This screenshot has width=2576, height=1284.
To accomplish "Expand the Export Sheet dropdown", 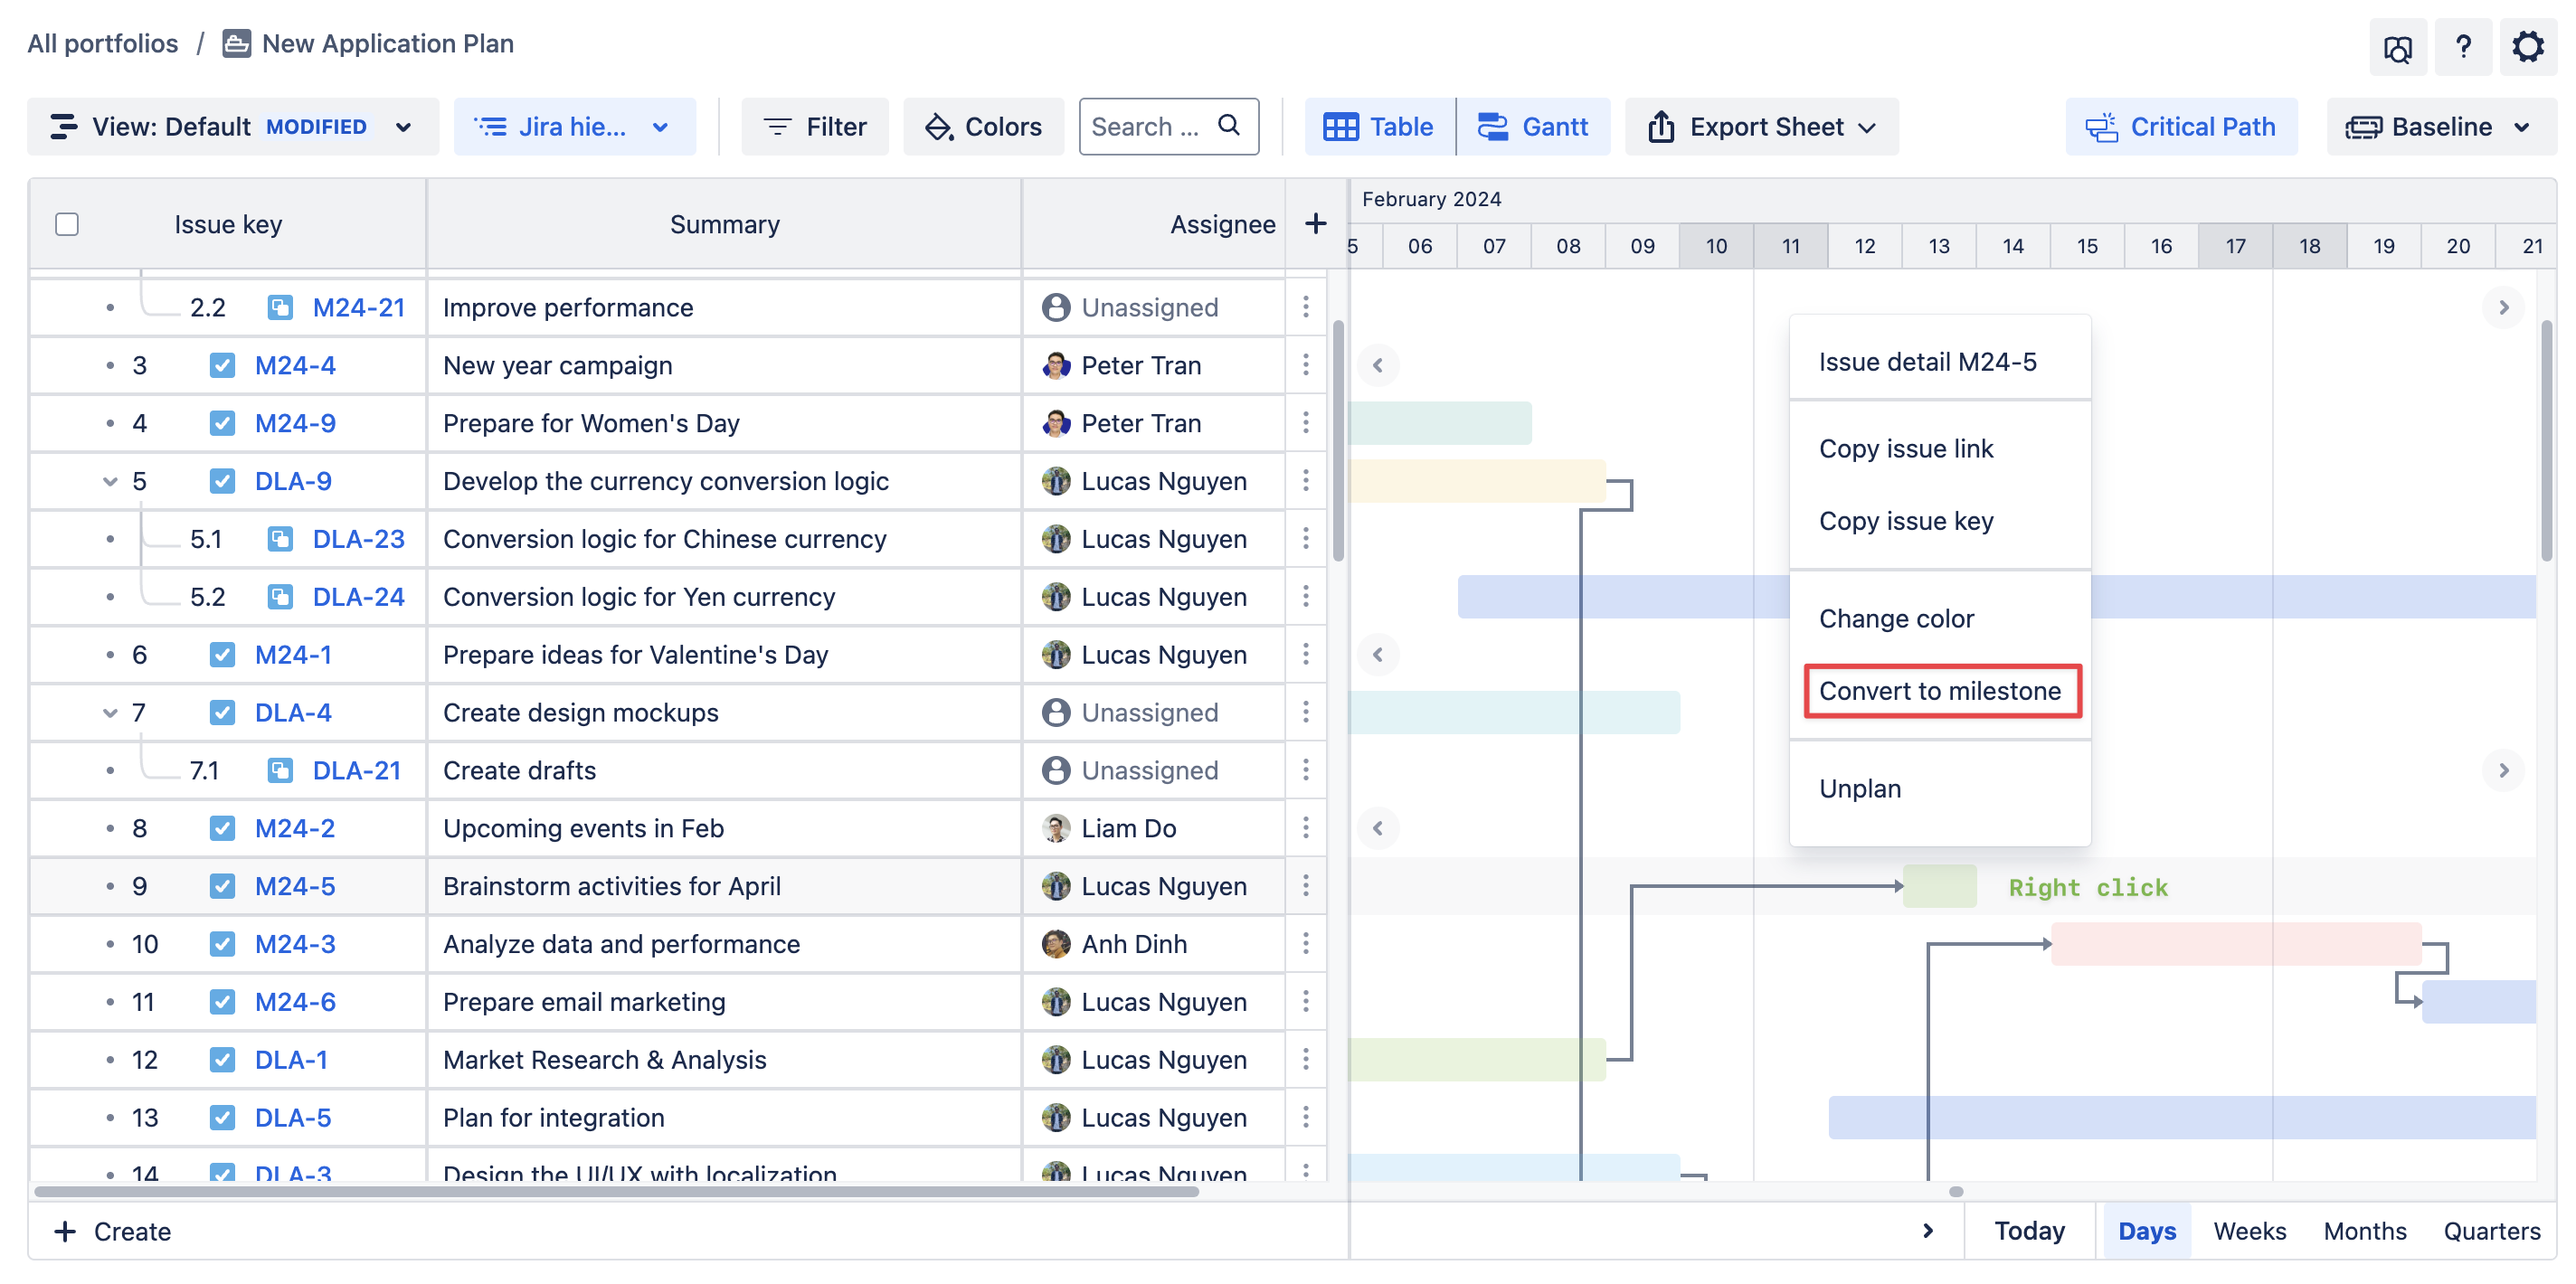I will 1761,127.
